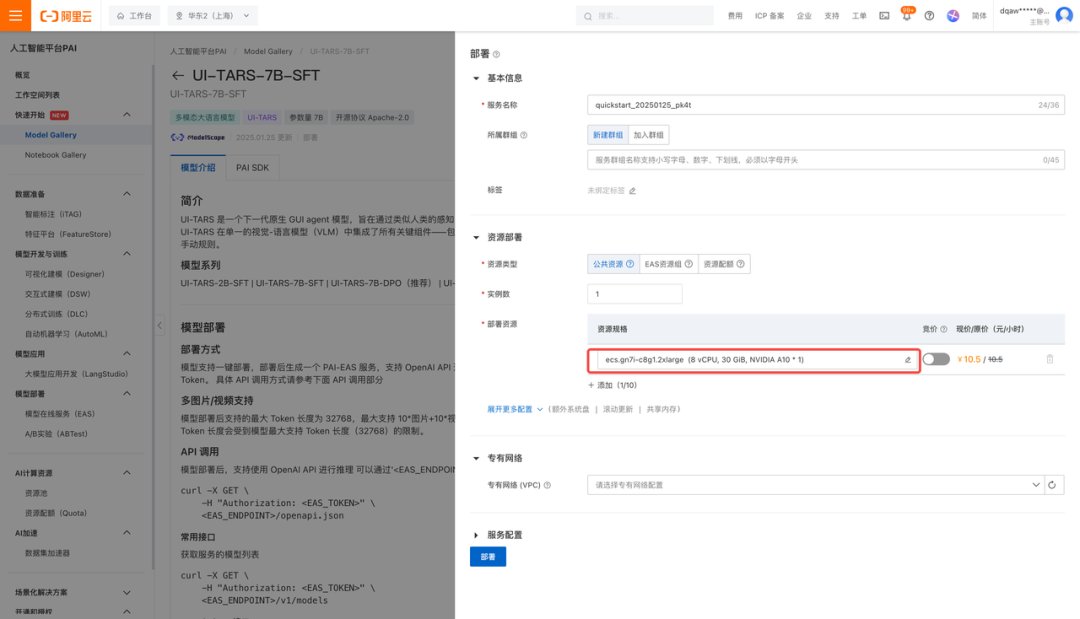Click the edit pencil on the resource specification row
This screenshot has width=1080, height=619.
(x=910, y=359)
